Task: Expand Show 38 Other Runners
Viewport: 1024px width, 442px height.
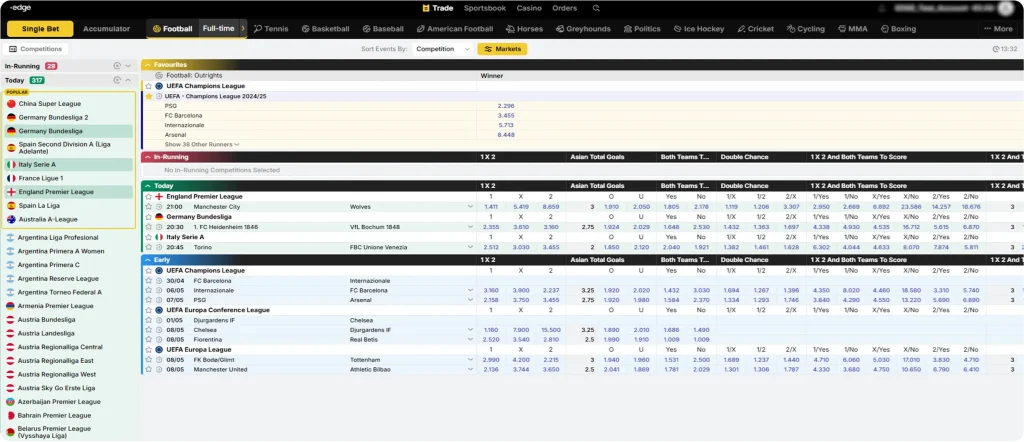Action: click(202, 144)
